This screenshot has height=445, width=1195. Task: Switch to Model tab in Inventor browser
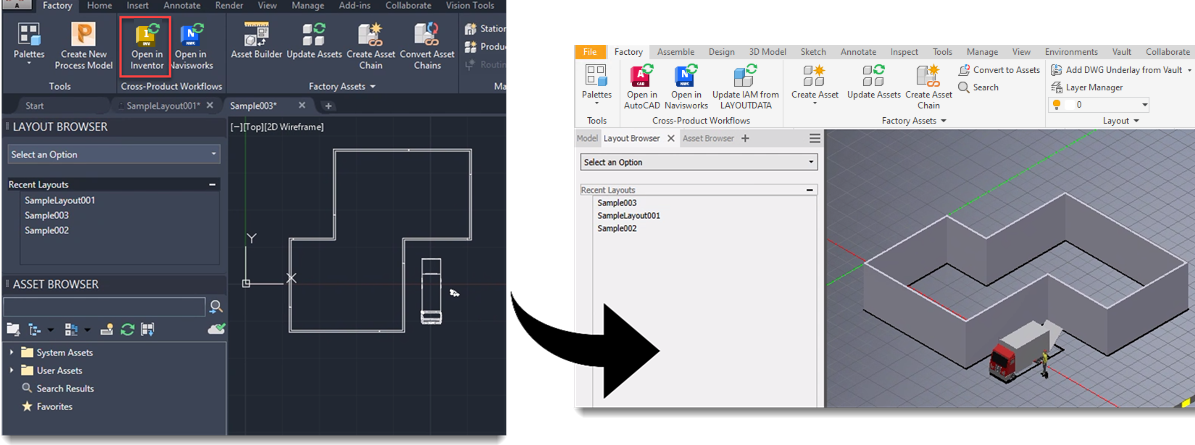pos(587,139)
